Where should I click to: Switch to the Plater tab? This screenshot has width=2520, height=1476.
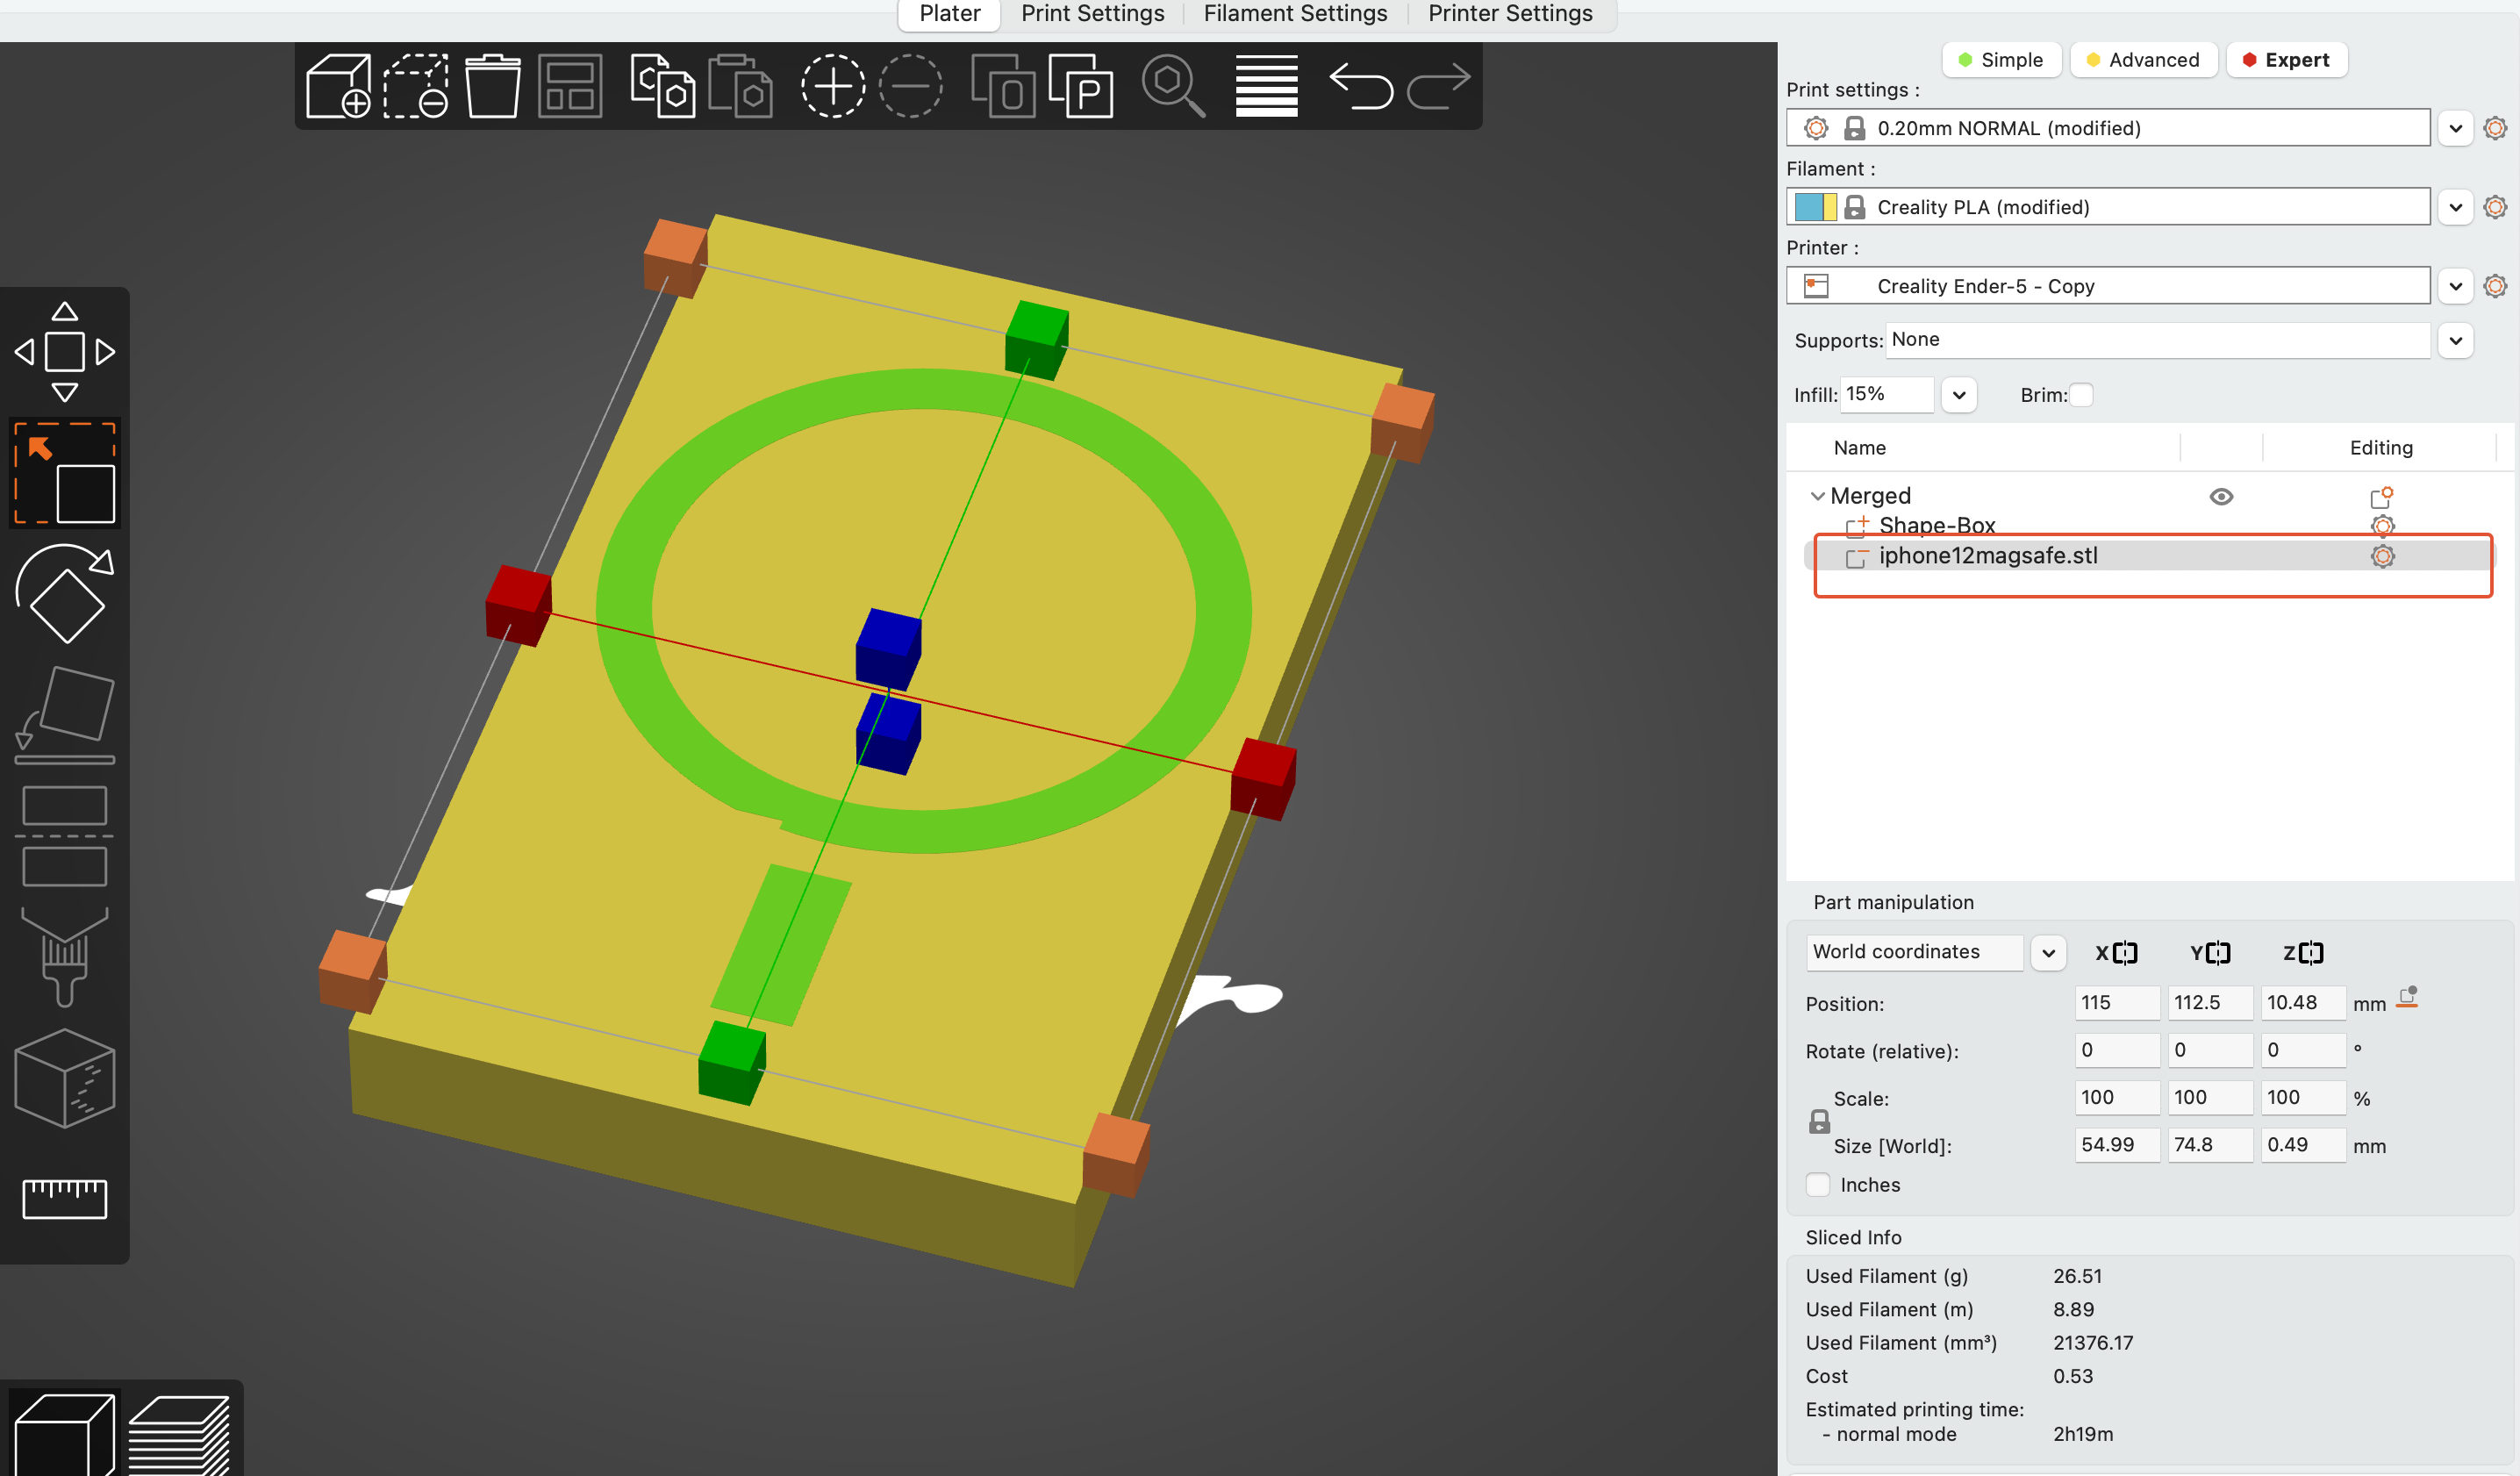(949, 14)
